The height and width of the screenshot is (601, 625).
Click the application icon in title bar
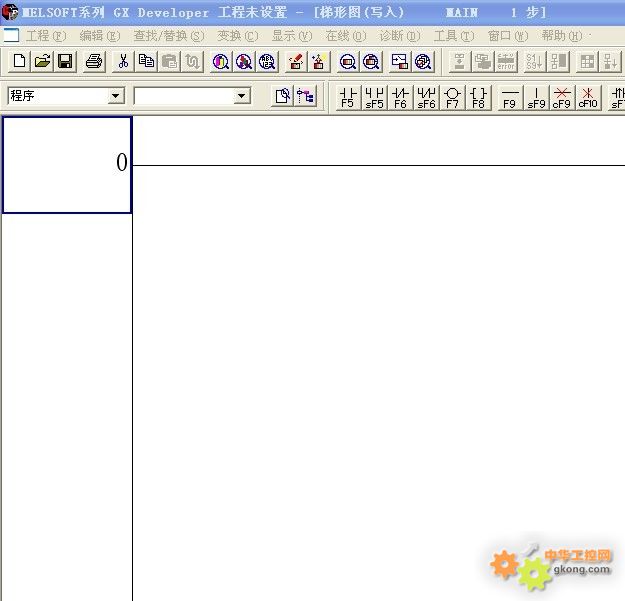coord(10,12)
